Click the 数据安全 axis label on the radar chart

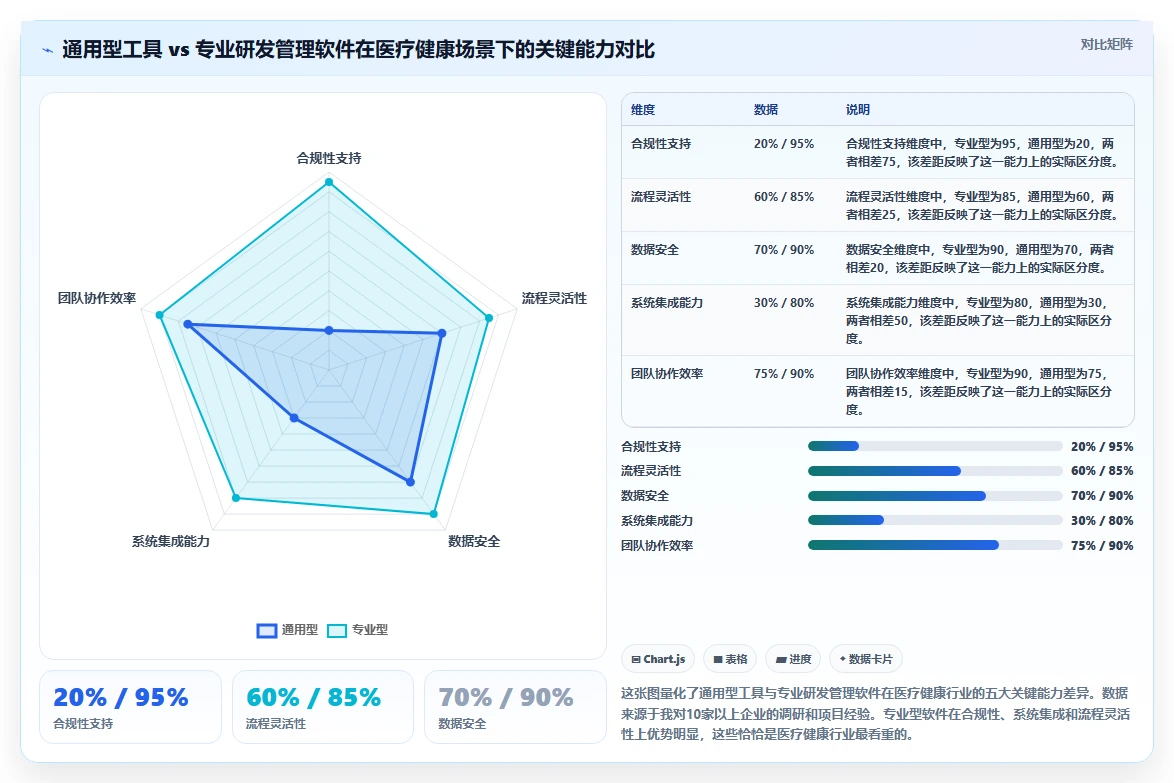click(474, 541)
